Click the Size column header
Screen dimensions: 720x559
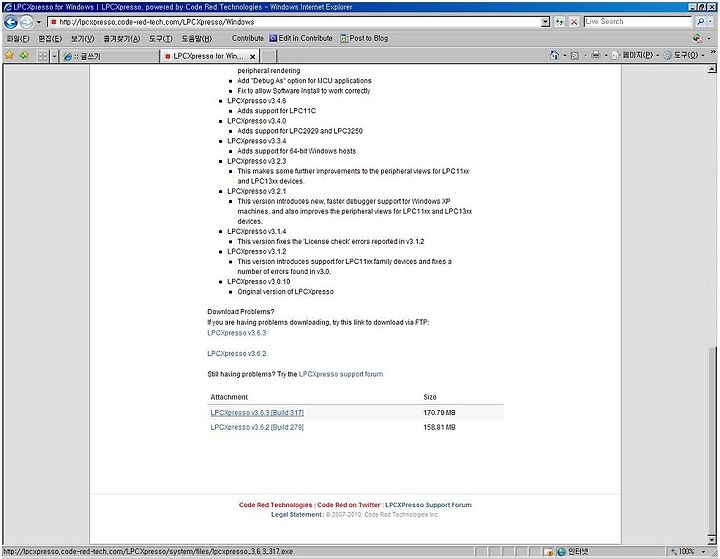point(430,397)
